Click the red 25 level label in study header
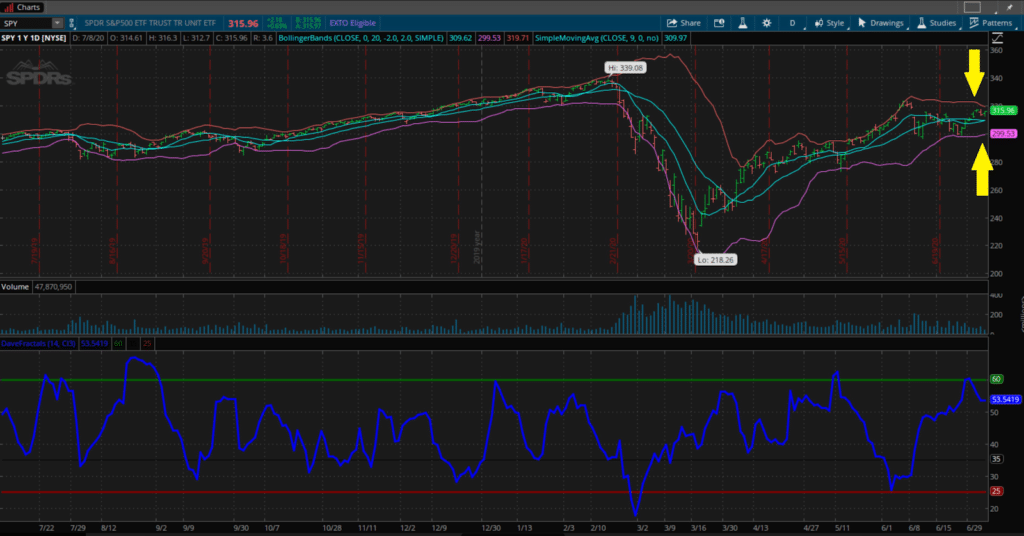 pos(147,343)
